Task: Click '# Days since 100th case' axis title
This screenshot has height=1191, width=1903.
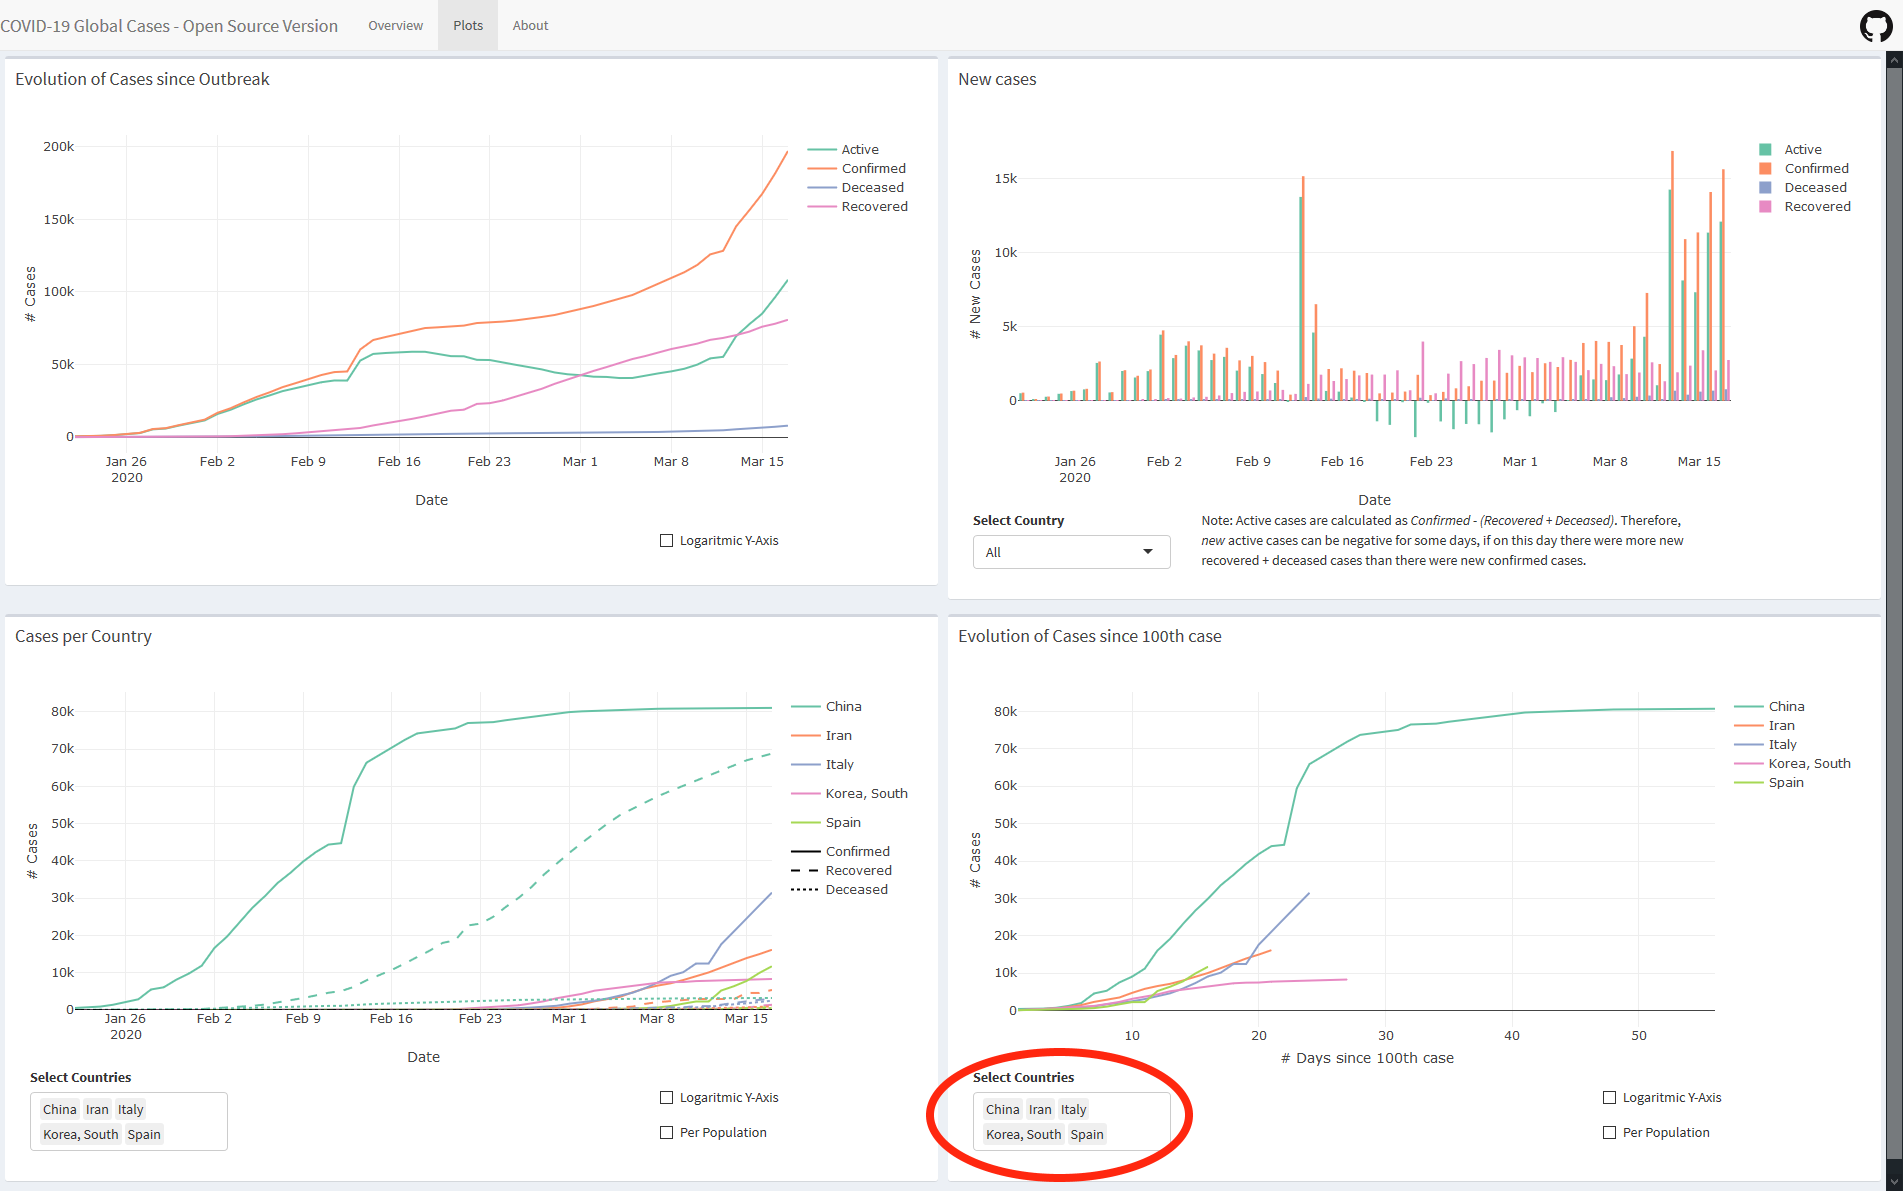Action: [x=1367, y=1058]
